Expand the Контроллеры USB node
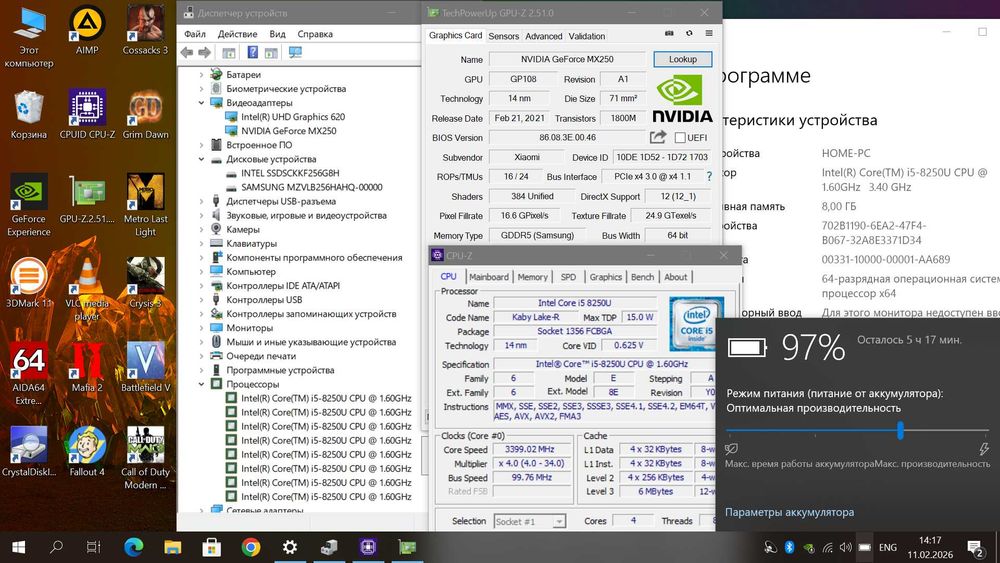 [x=202, y=300]
